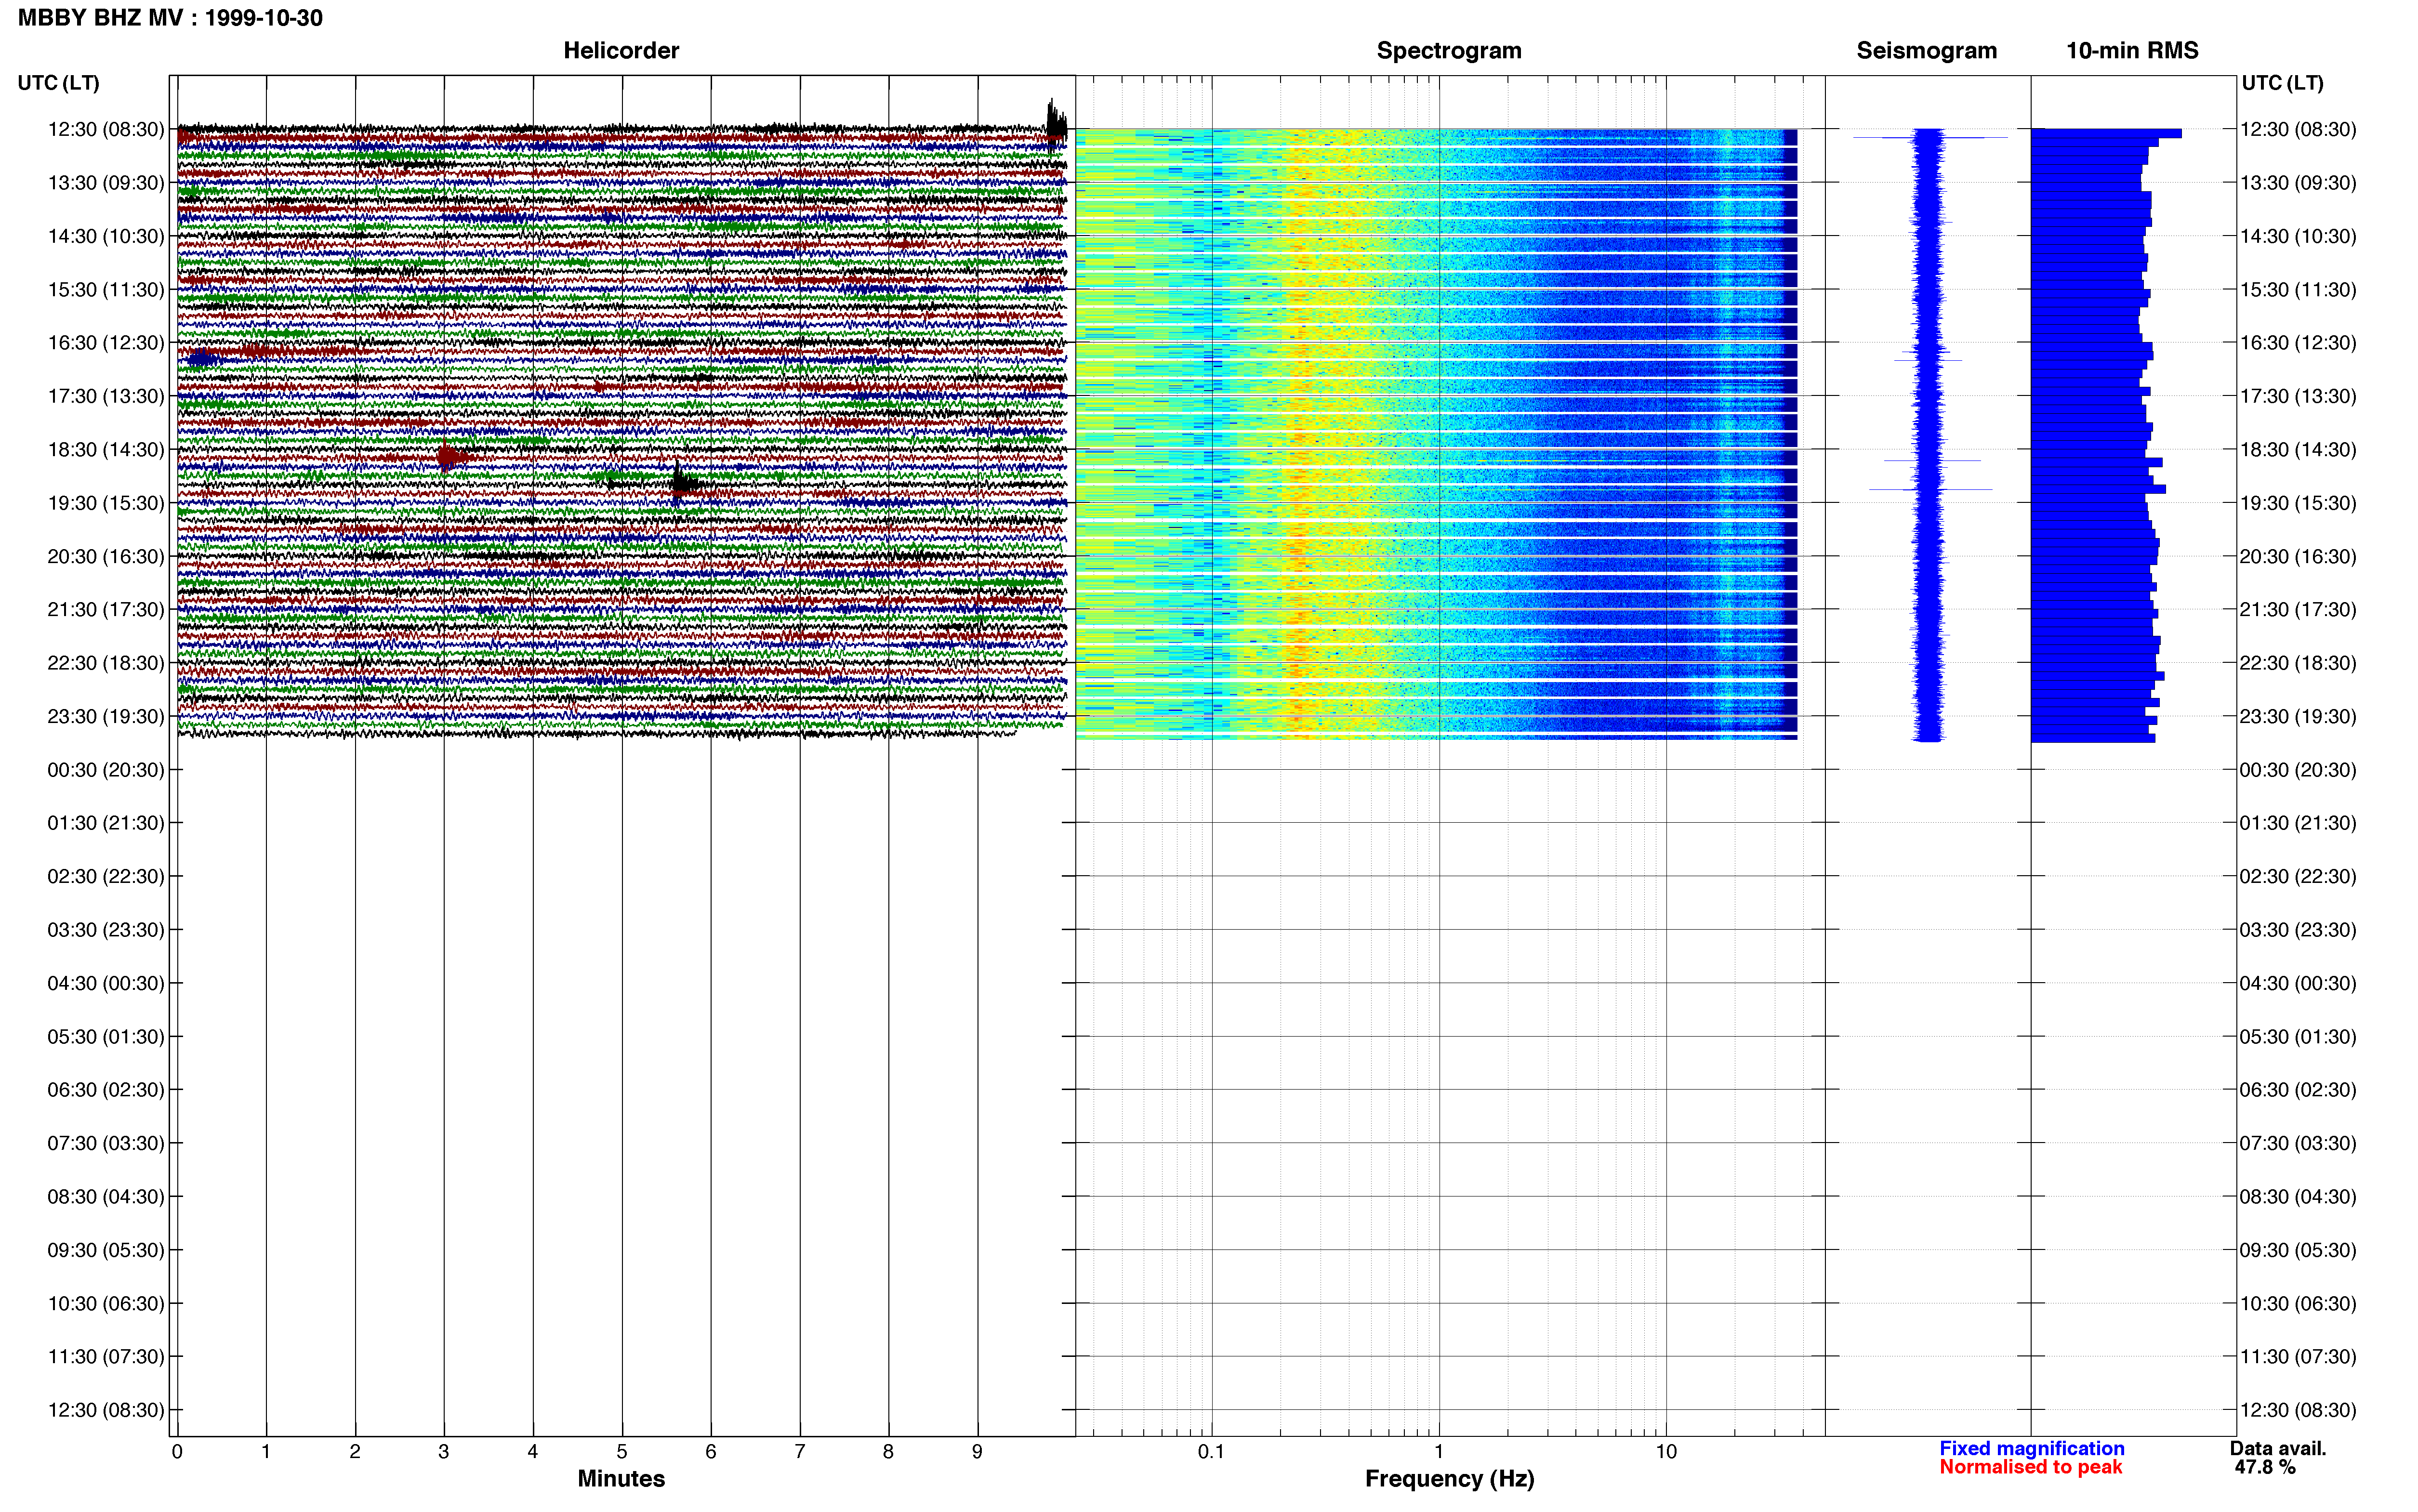Click right time label 17:30 (13:30)
The image size is (2418, 1512).
click(x=2298, y=396)
